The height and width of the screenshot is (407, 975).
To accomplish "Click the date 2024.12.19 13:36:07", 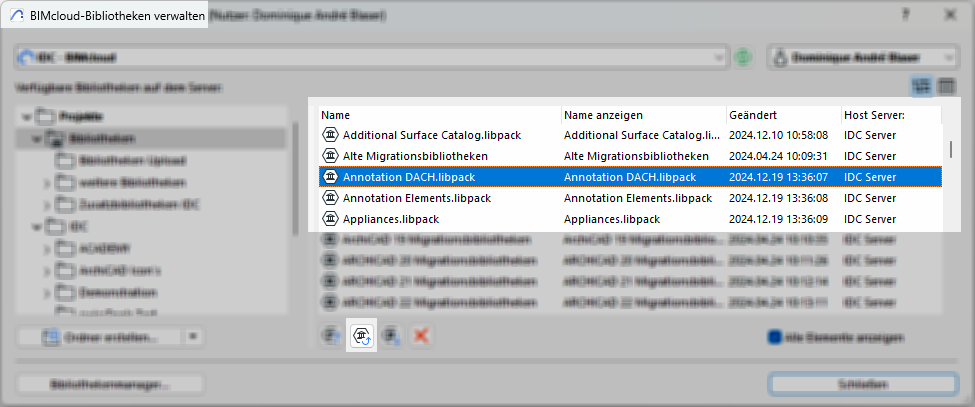I will [x=779, y=177].
